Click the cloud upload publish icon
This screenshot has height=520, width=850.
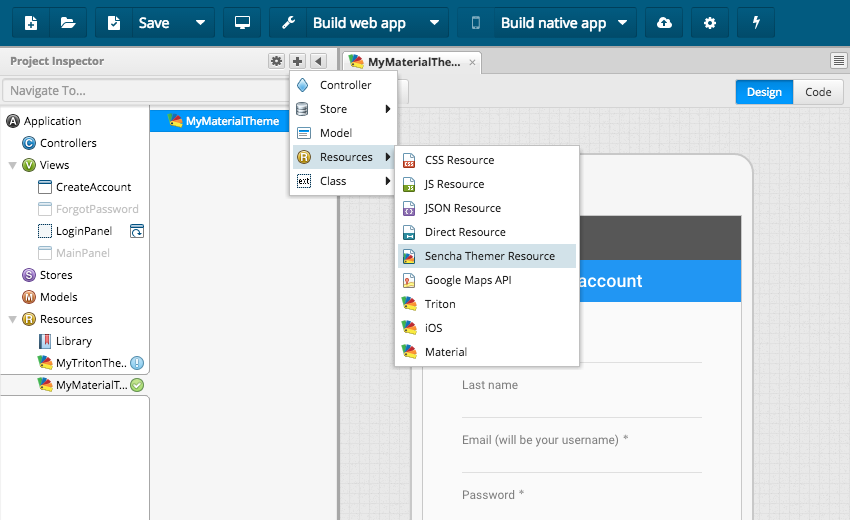pyautogui.click(x=665, y=23)
